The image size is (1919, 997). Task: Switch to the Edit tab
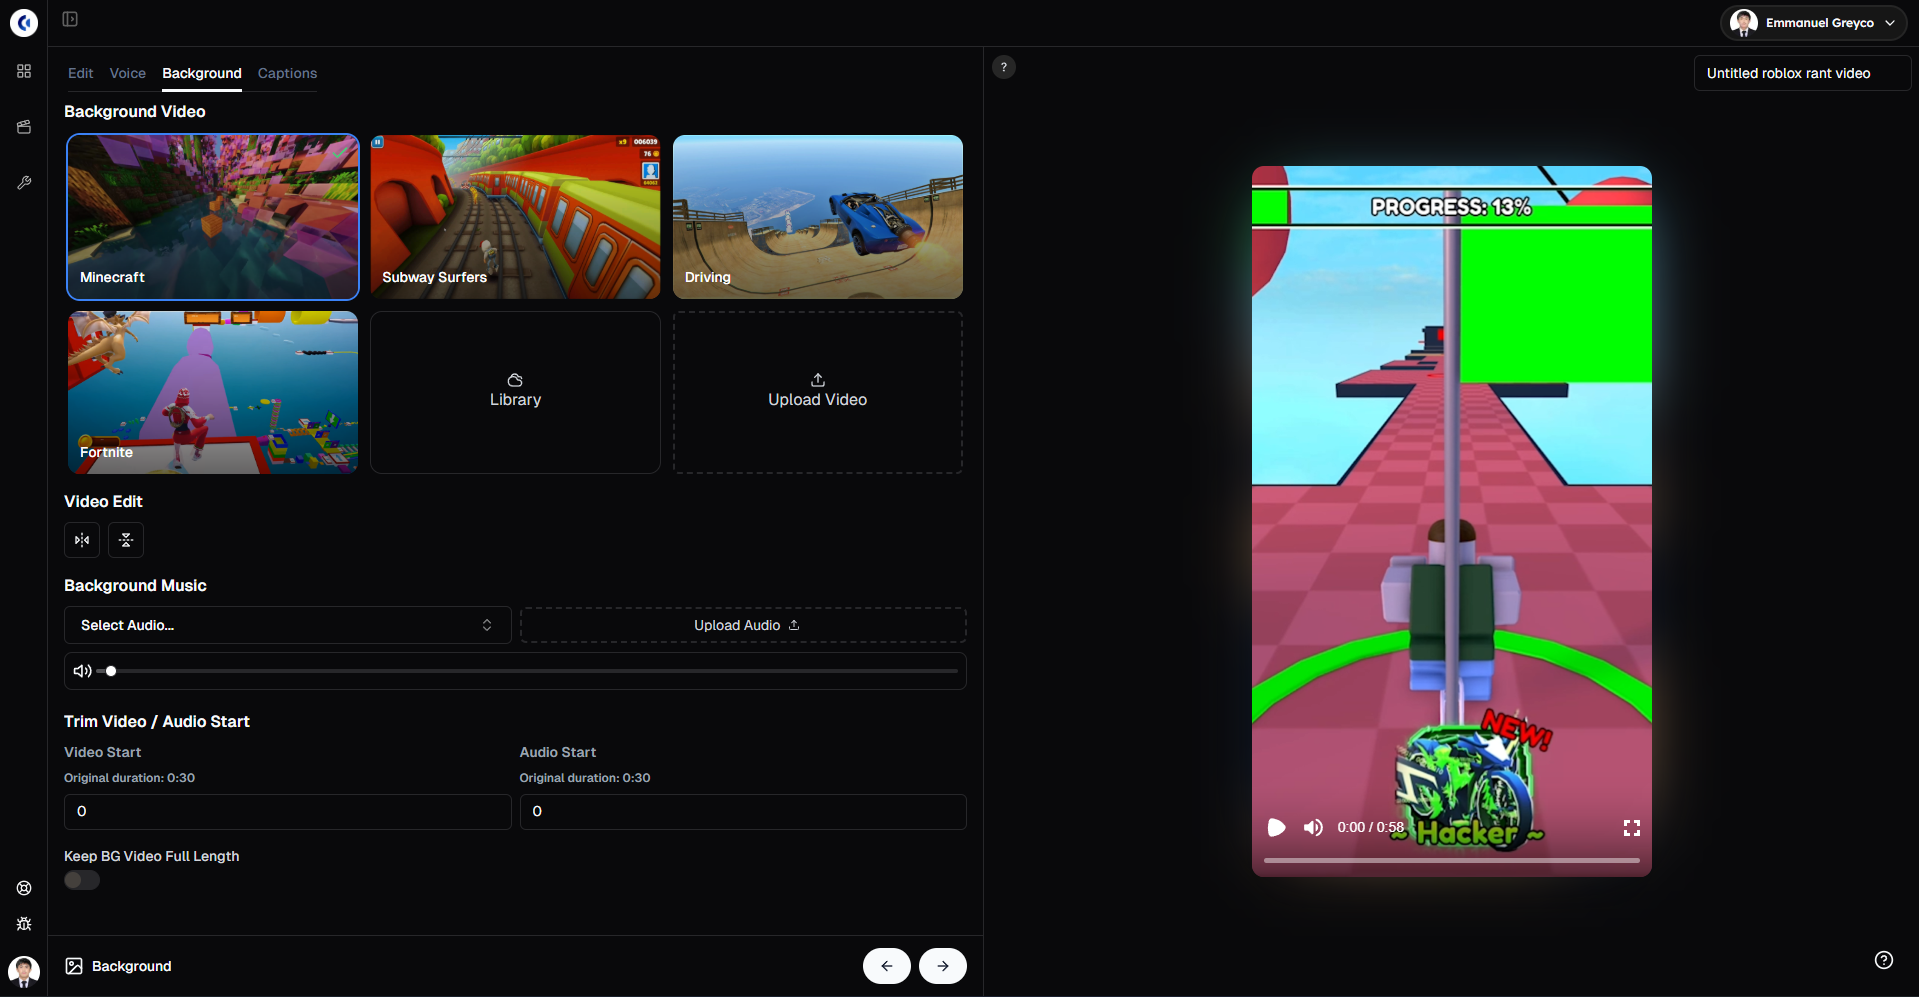(x=81, y=73)
